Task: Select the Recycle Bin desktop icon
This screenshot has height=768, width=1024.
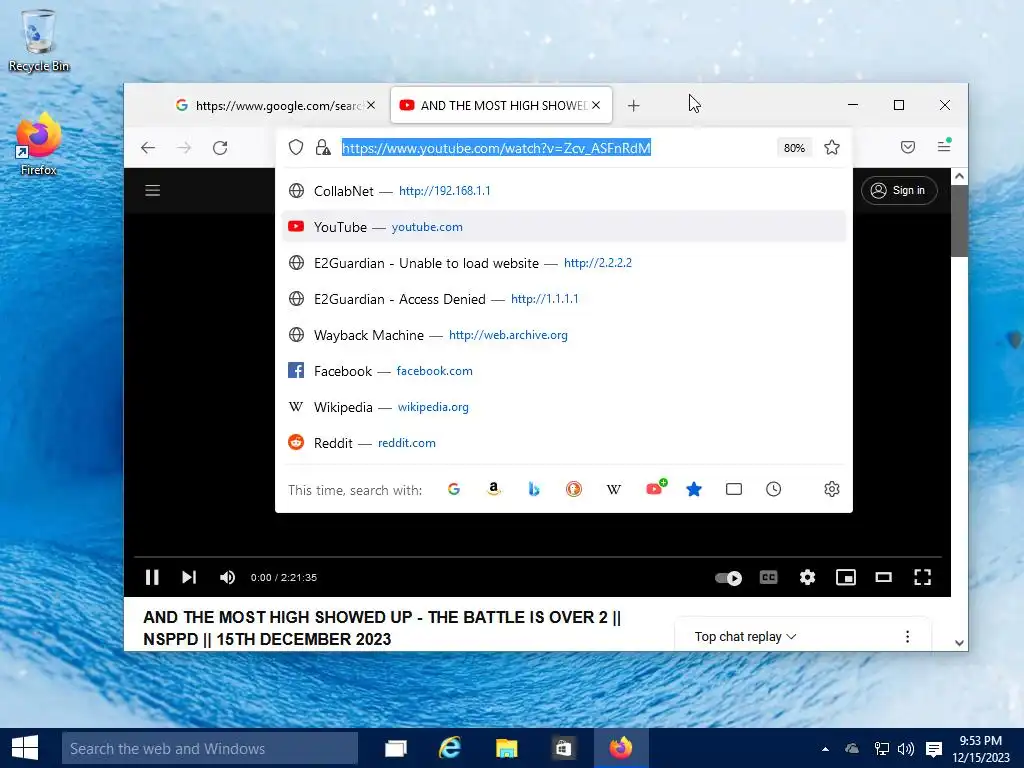Action: click(x=39, y=40)
